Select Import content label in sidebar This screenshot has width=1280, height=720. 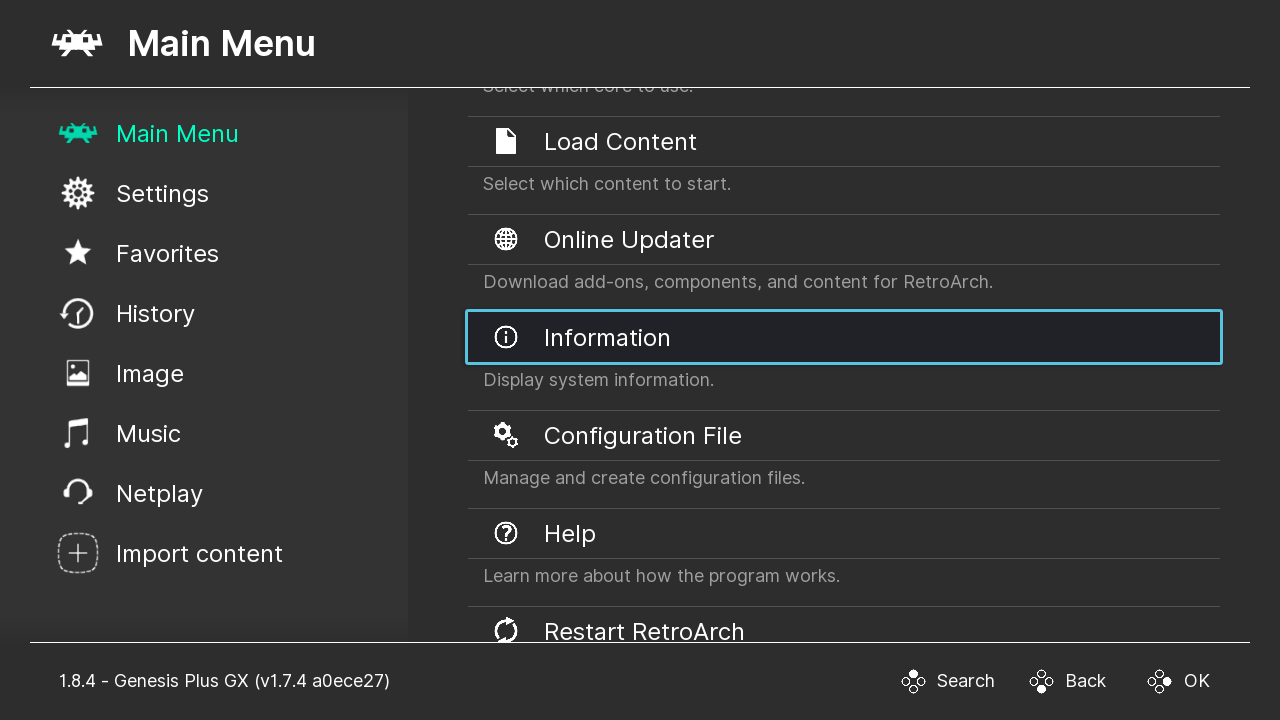point(199,553)
